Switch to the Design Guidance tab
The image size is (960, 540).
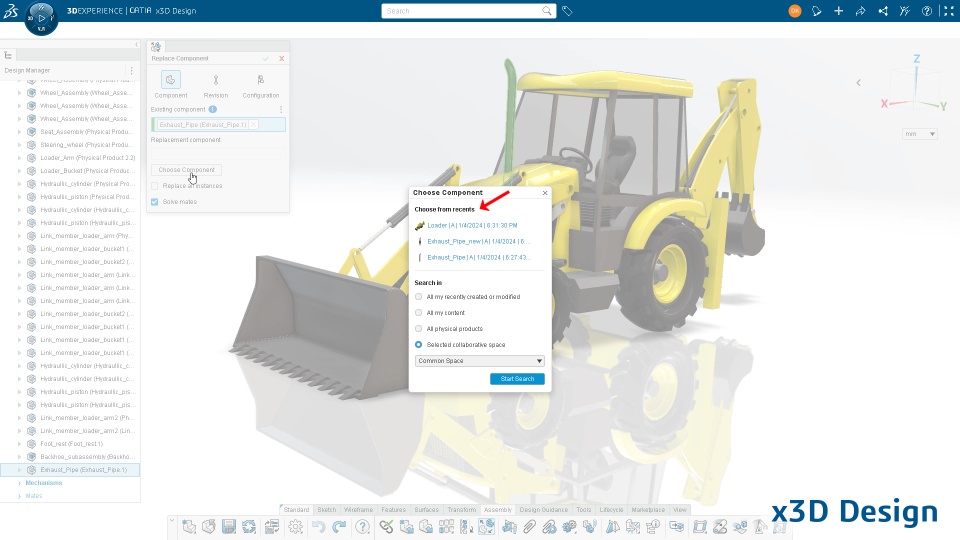coord(544,509)
